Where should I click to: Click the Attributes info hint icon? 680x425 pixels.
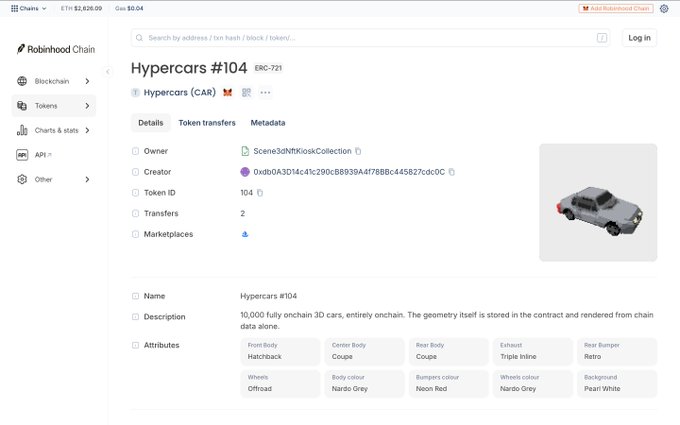point(135,345)
